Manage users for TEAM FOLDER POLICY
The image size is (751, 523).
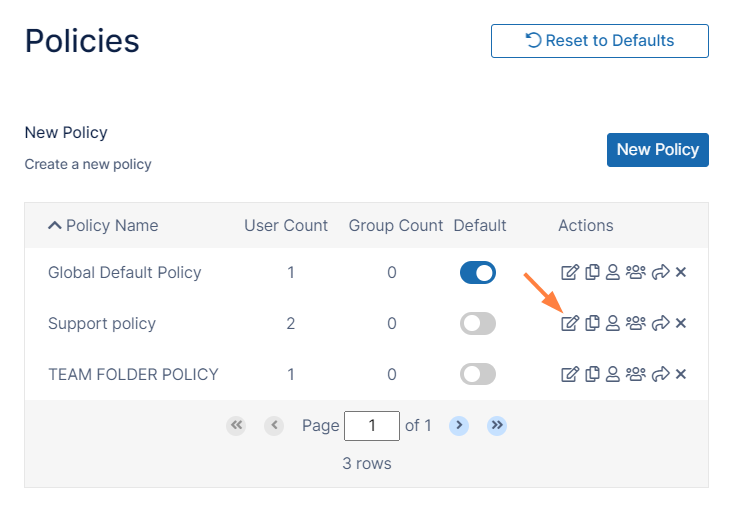coord(613,374)
